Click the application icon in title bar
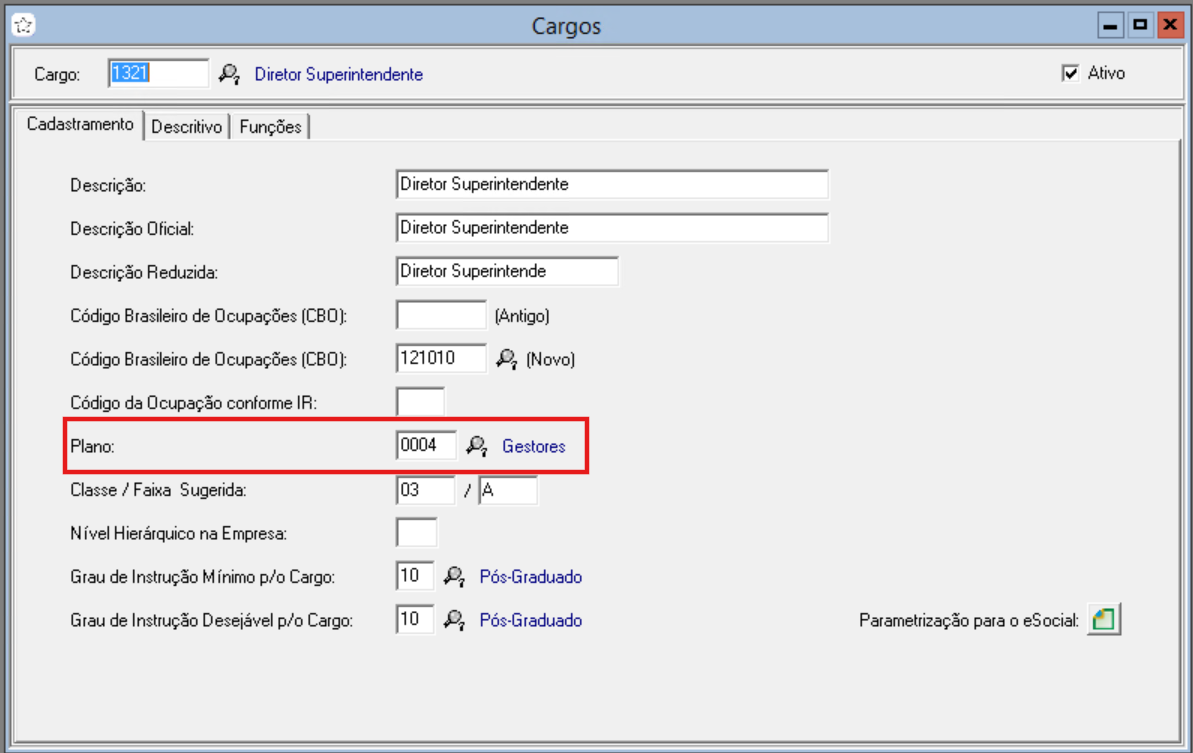Viewport: 1193px width, 753px height. [x=20, y=25]
